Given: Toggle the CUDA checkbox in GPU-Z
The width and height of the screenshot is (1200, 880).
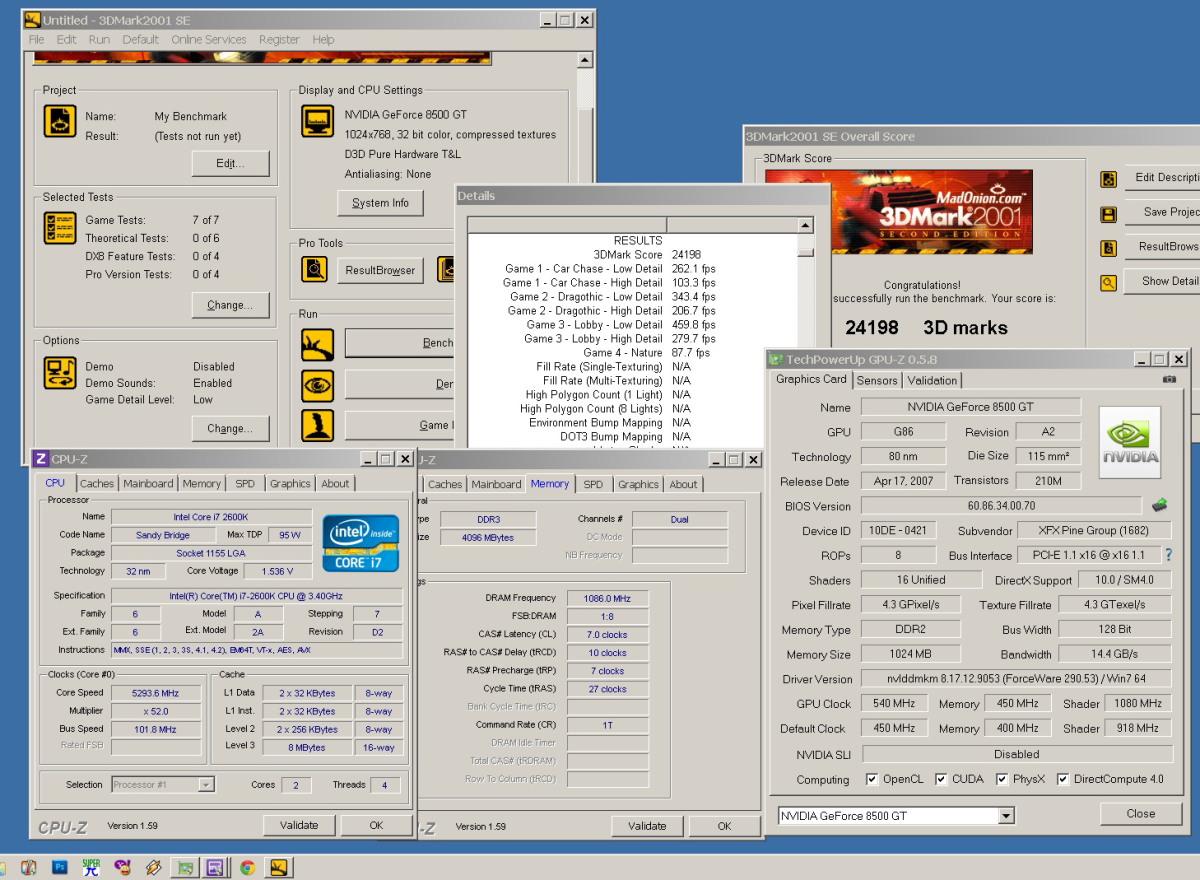Looking at the screenshot, I should tap(941, 780).
